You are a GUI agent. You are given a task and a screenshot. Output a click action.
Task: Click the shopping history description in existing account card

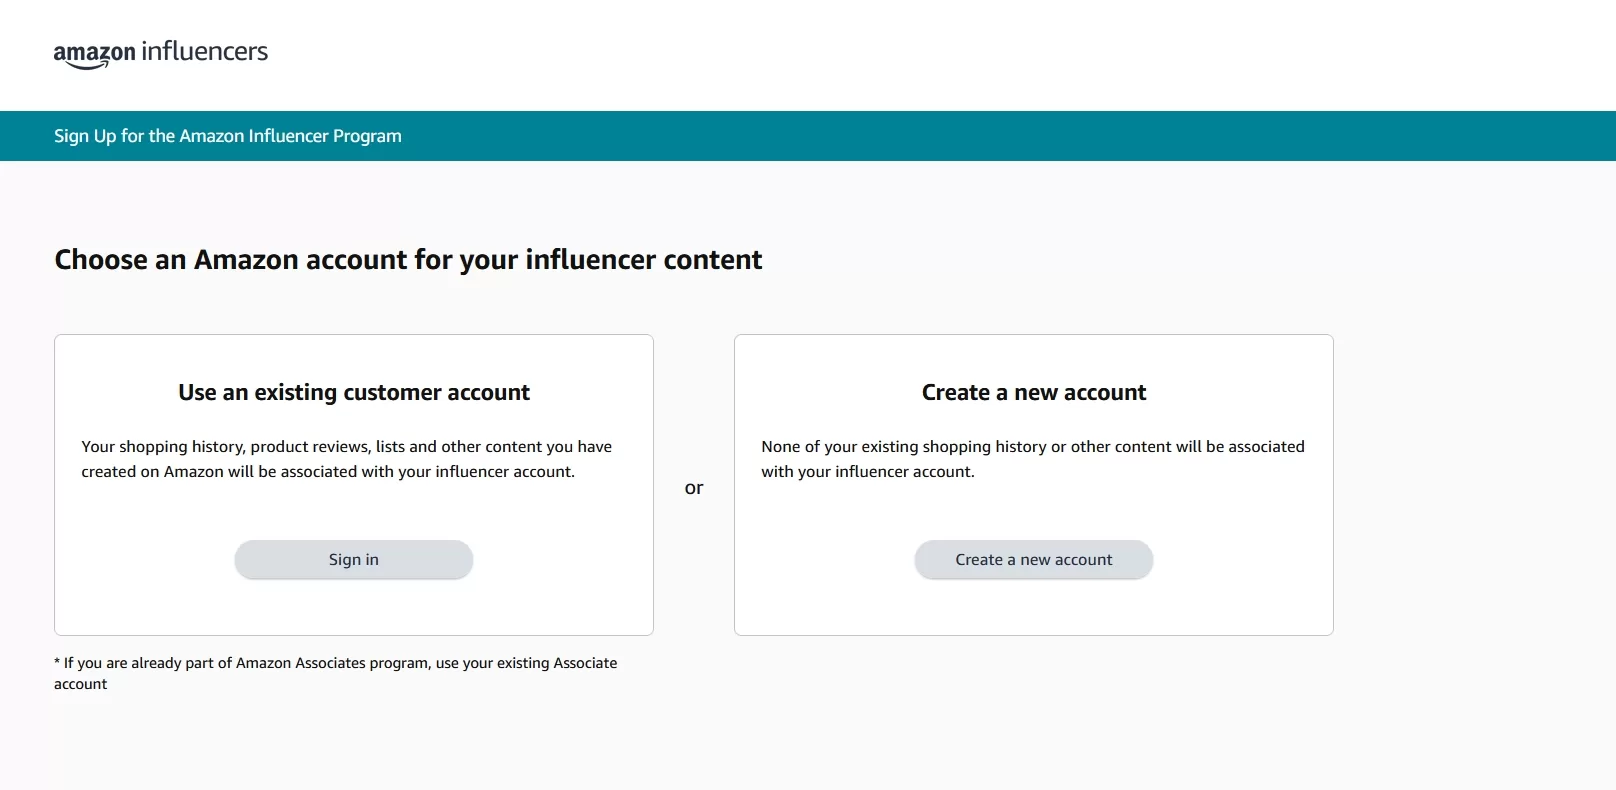pyautogui.click(x=347, y=459)
